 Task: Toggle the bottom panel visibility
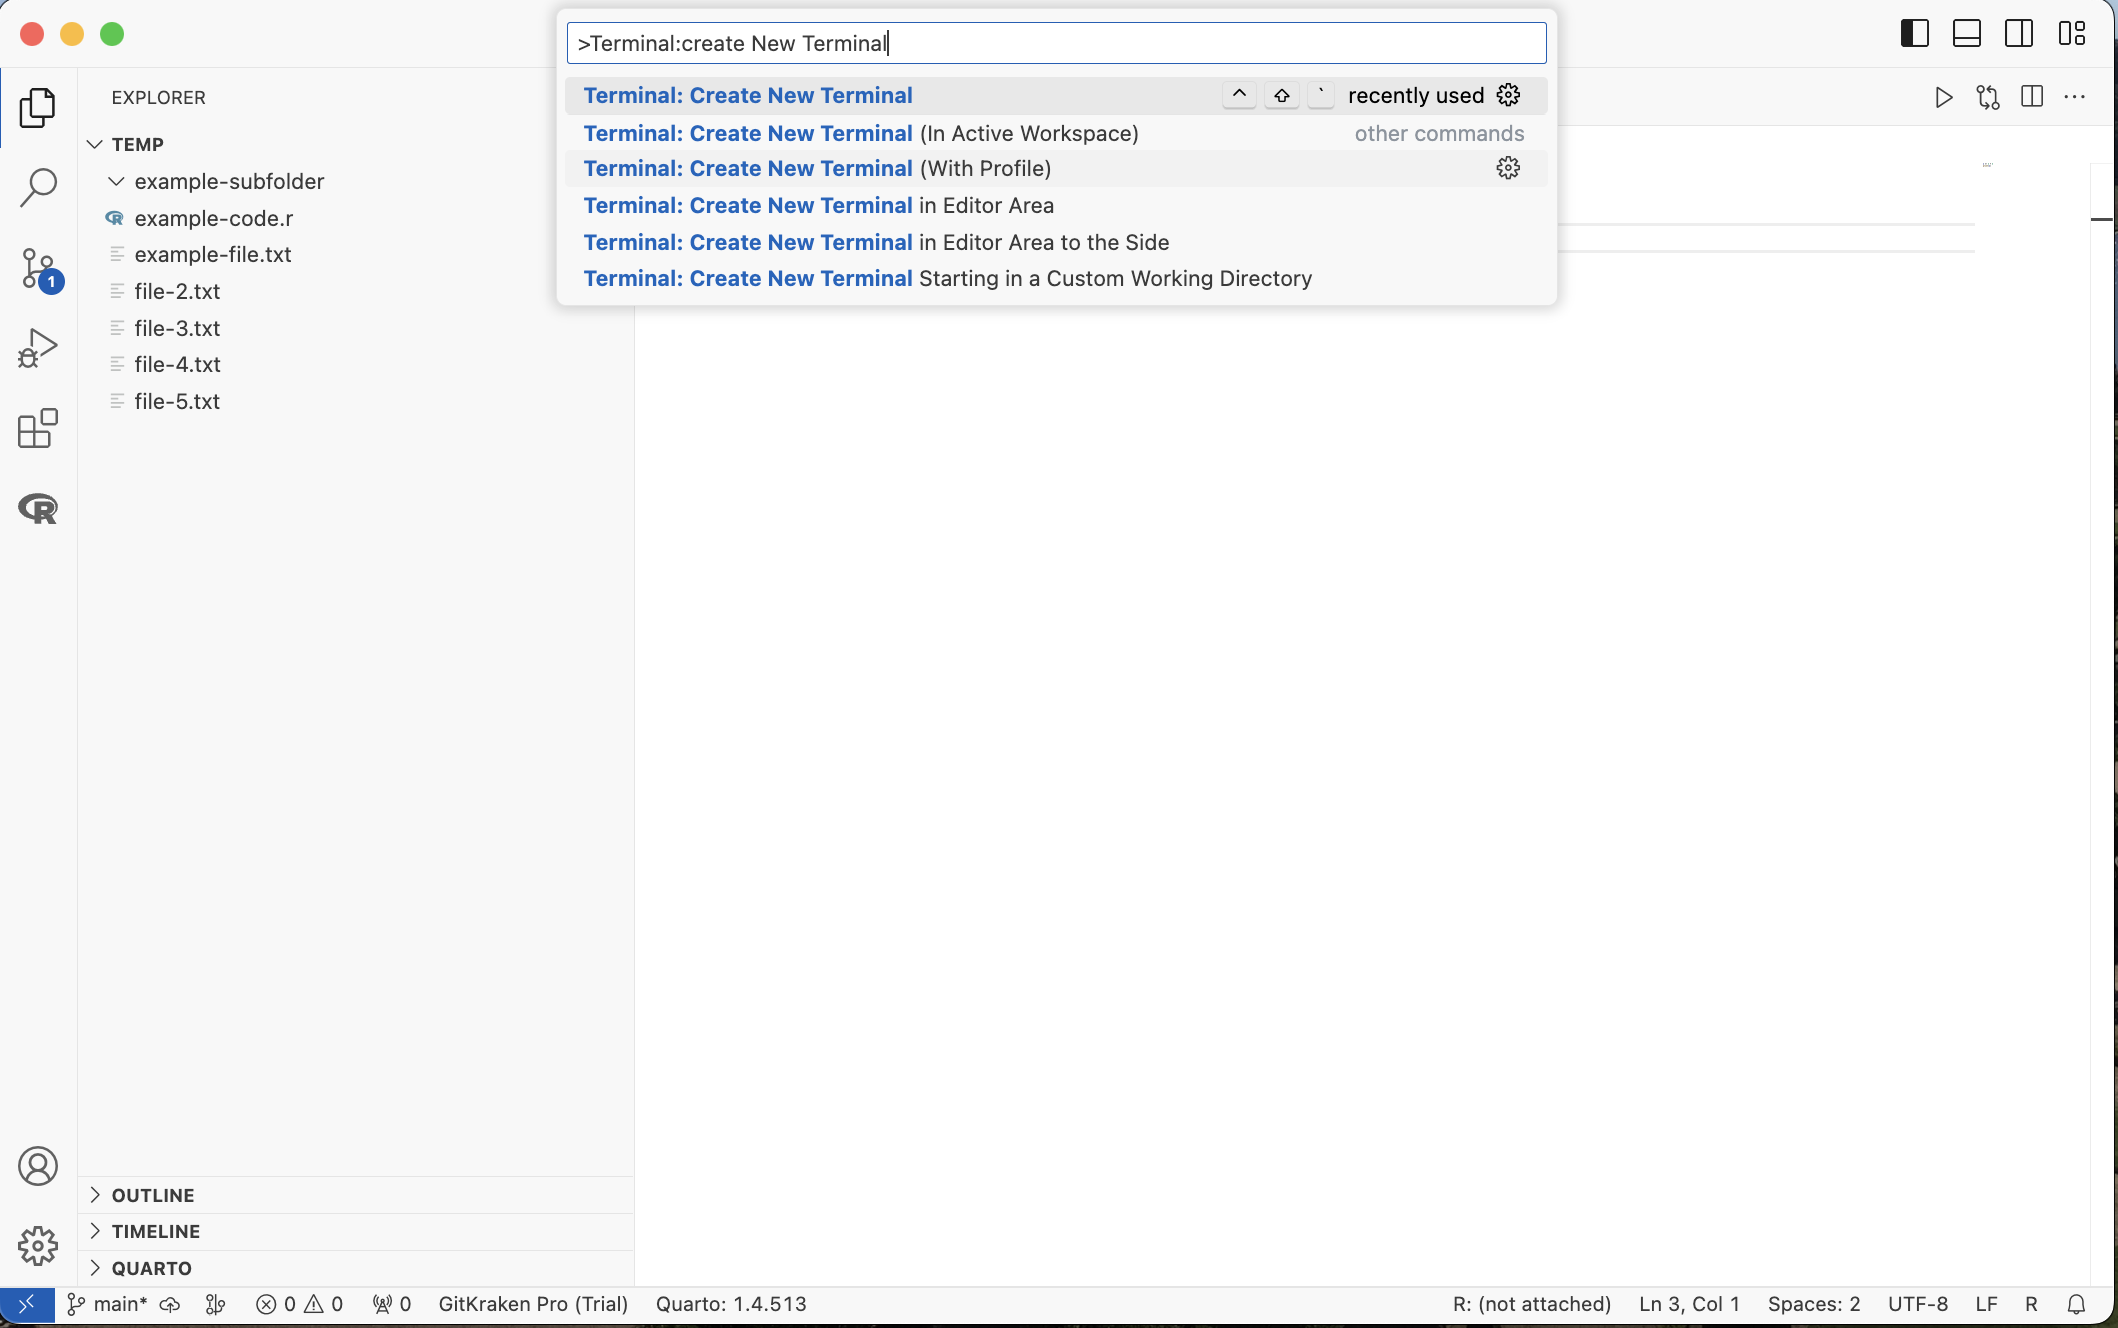tap(1966, 33)
